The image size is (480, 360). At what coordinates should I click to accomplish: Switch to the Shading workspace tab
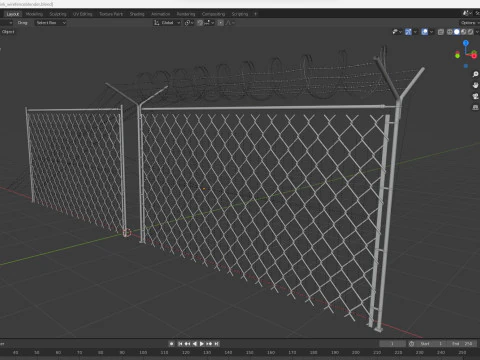tap(137, 14)
